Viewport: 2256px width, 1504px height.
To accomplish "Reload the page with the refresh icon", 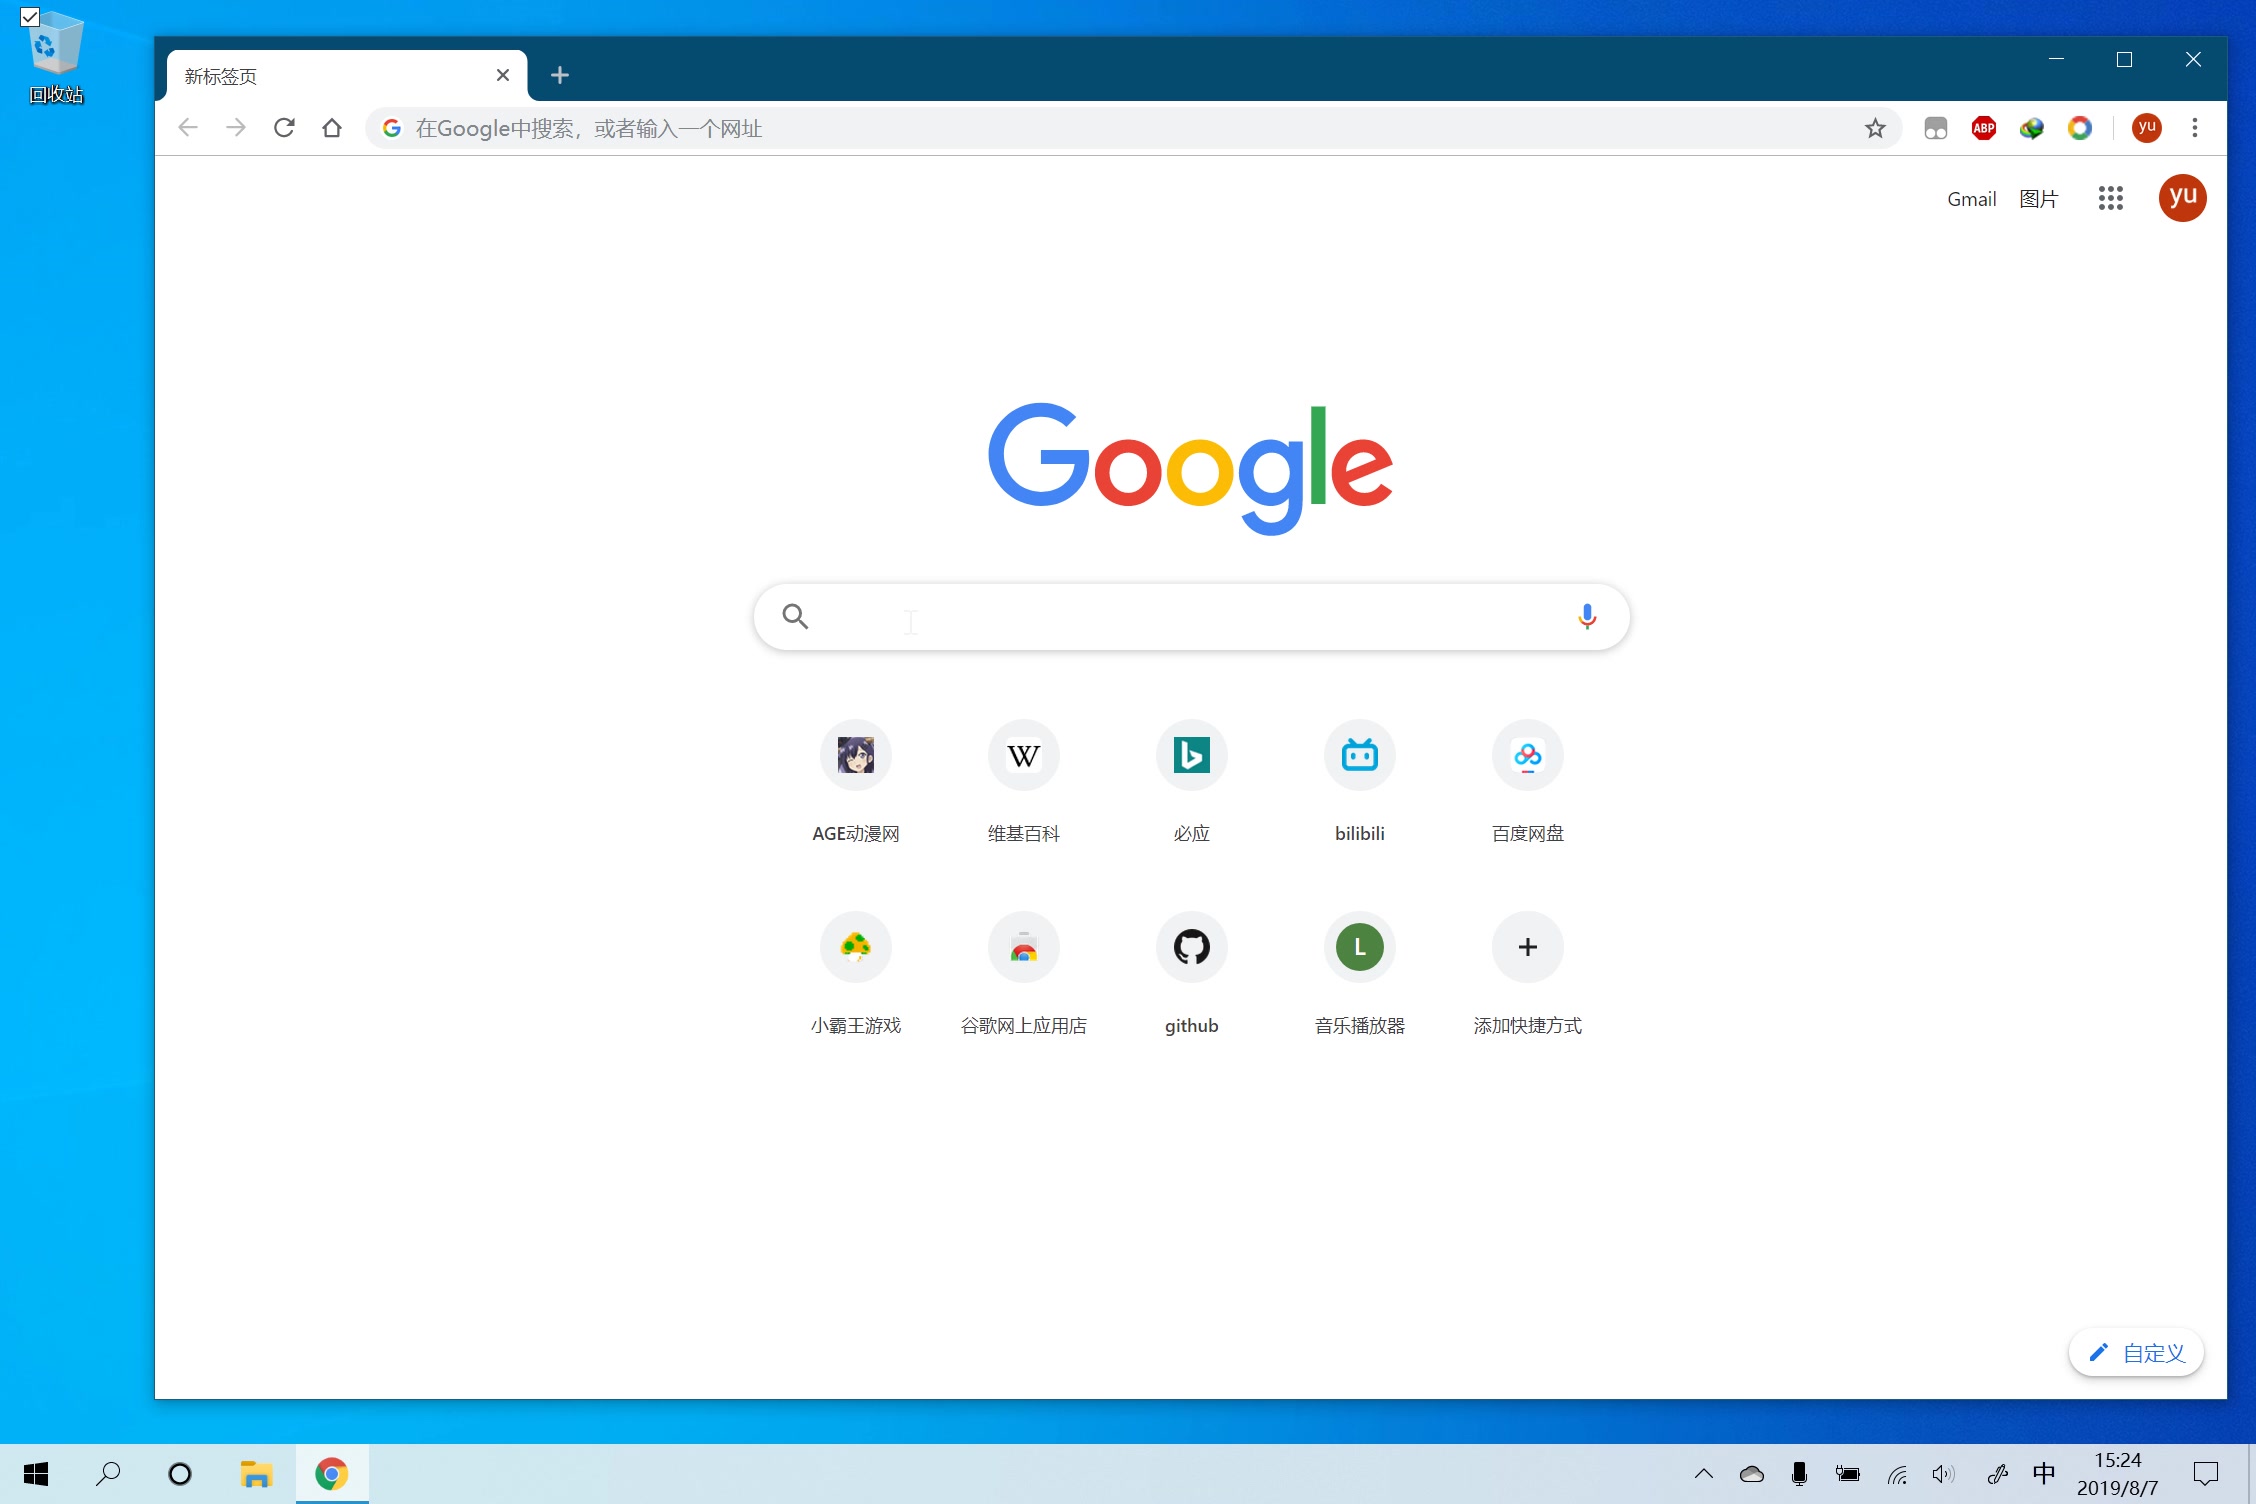I will click(x=284, y=128).
